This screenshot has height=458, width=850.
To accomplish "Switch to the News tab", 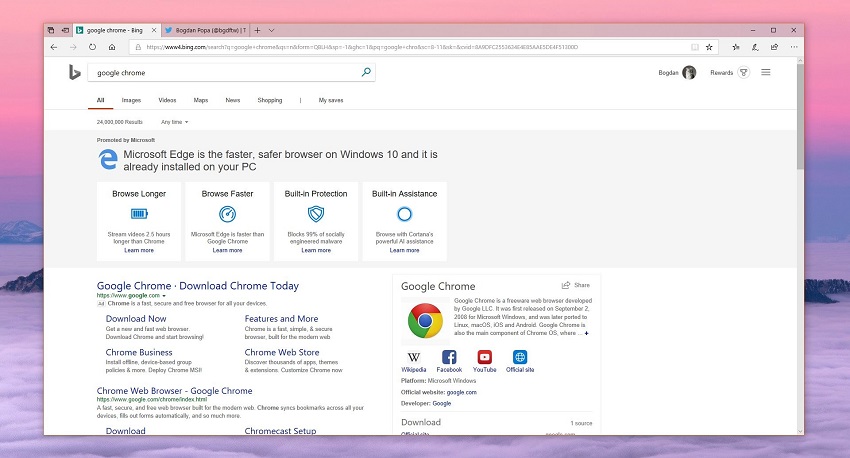I will 233,100.
